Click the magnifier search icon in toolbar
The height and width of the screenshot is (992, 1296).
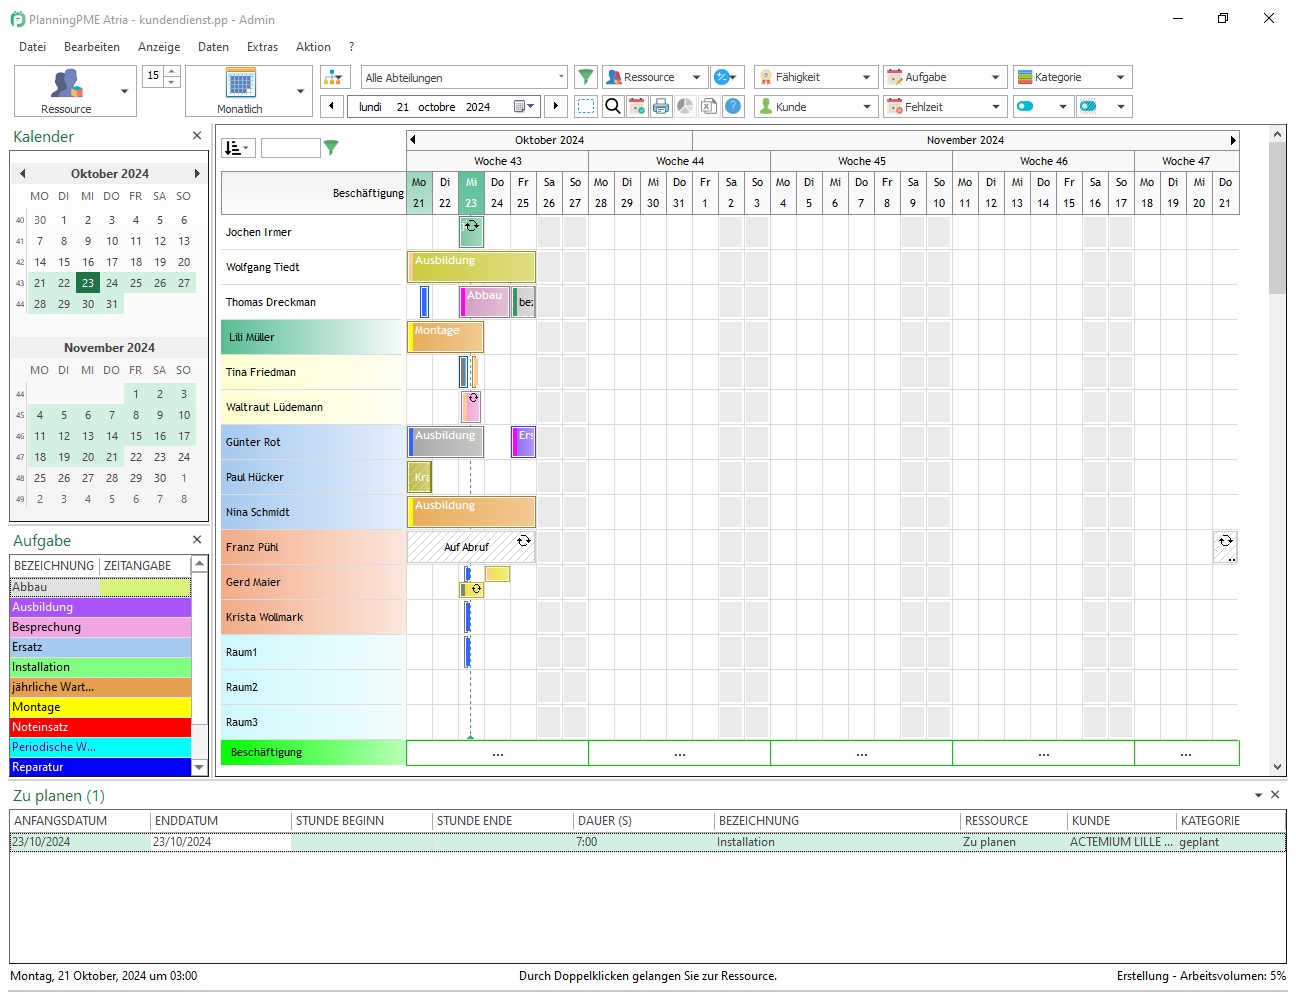tap(613, 106)
